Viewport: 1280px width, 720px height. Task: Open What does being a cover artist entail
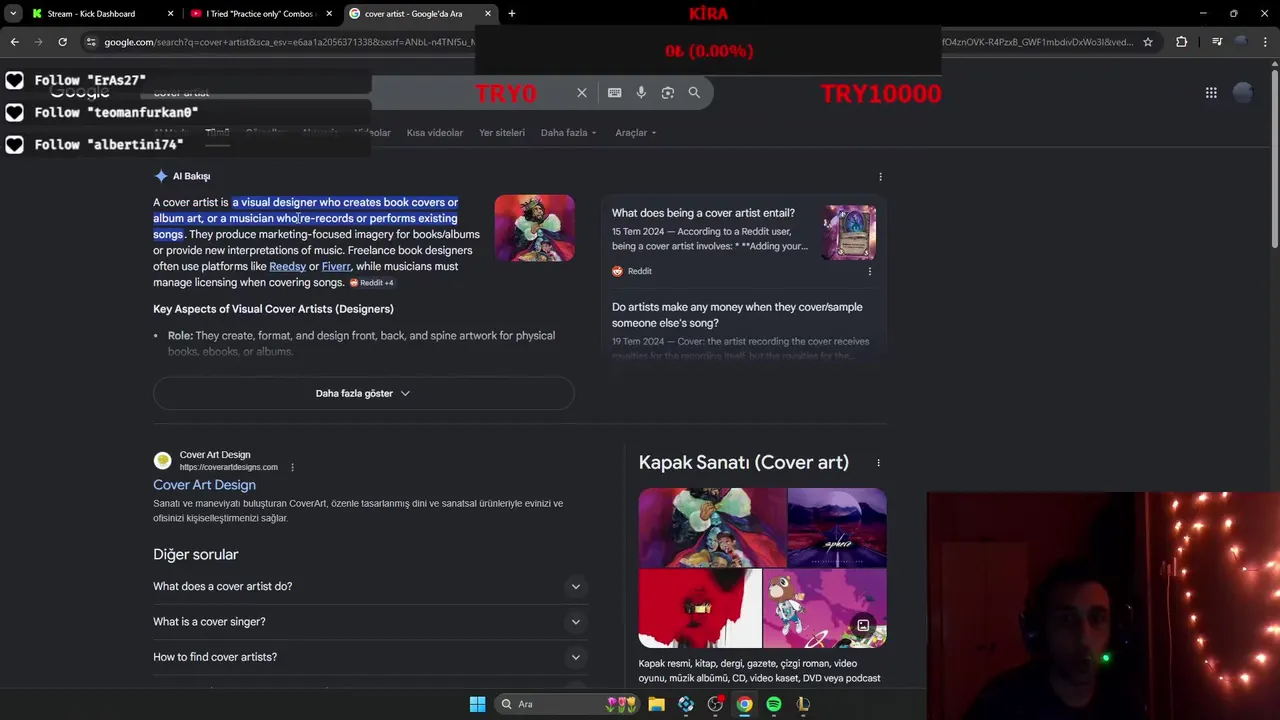703,213
